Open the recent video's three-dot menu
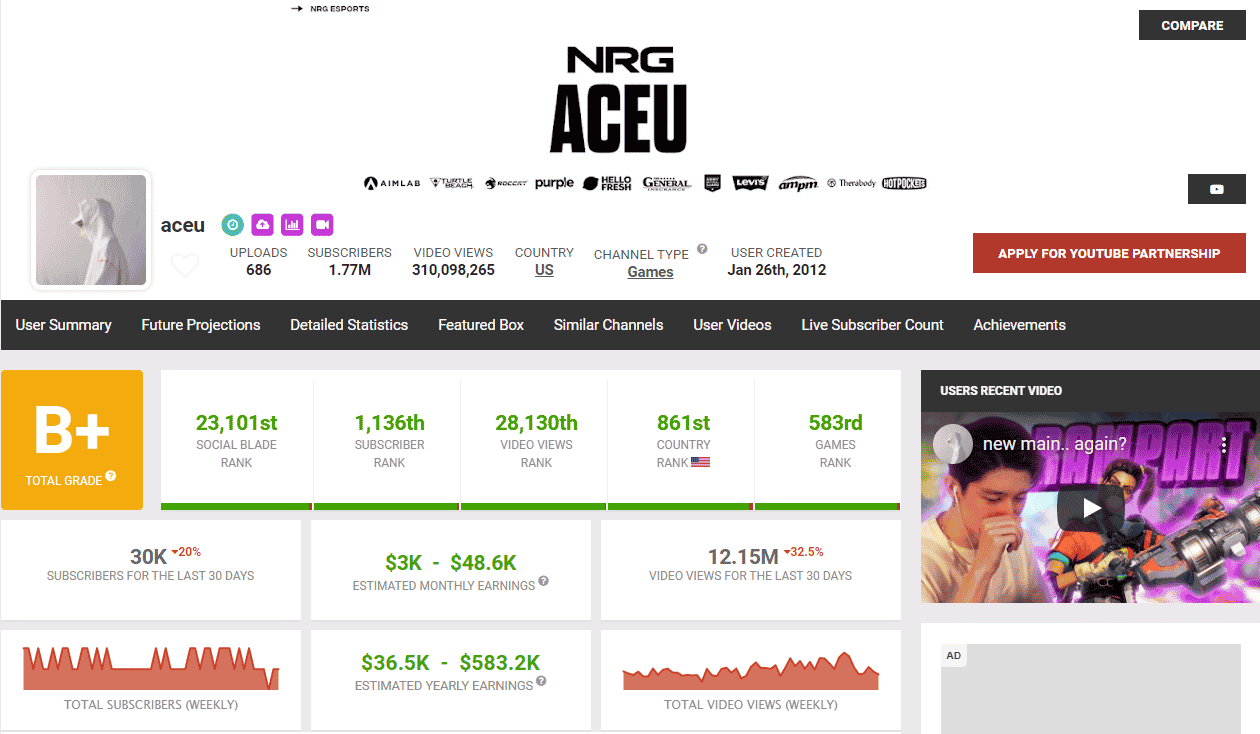Viewport: 1260px width, 734px height. [1224, 444]
